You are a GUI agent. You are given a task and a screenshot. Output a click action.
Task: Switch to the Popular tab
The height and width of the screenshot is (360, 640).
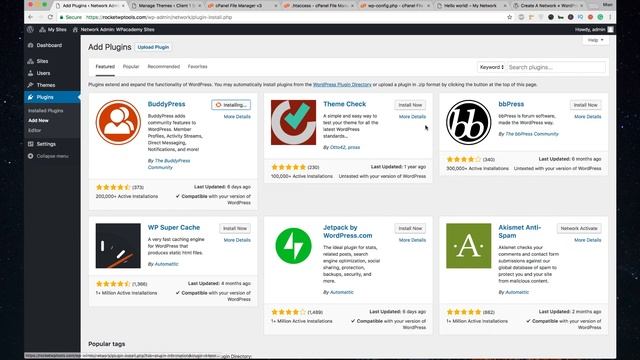131,67
